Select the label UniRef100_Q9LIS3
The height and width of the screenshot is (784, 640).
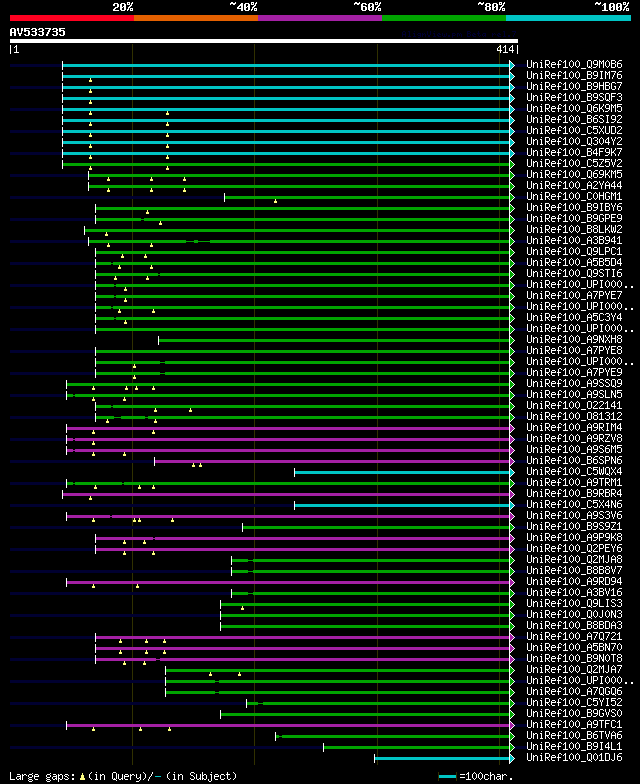[574, 604]
